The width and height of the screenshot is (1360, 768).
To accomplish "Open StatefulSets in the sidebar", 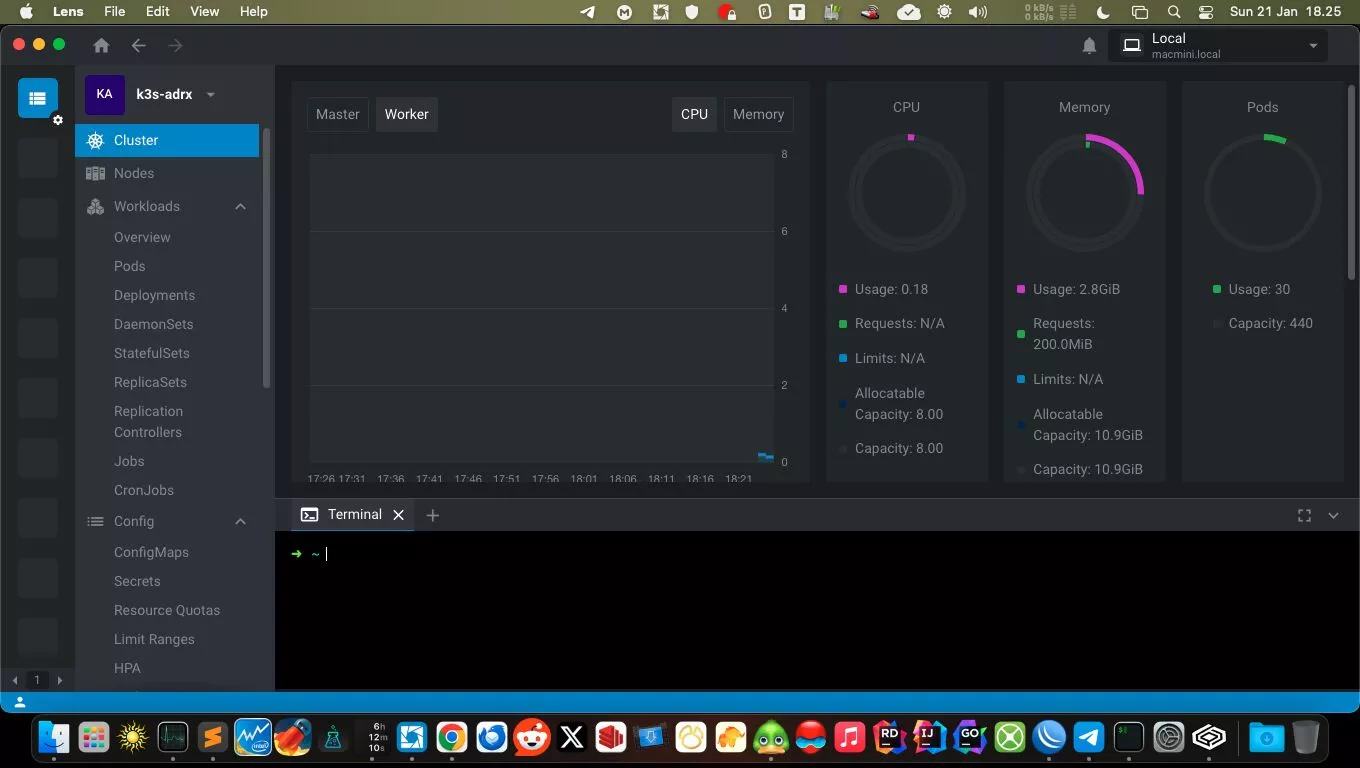I will pos(151,353).
